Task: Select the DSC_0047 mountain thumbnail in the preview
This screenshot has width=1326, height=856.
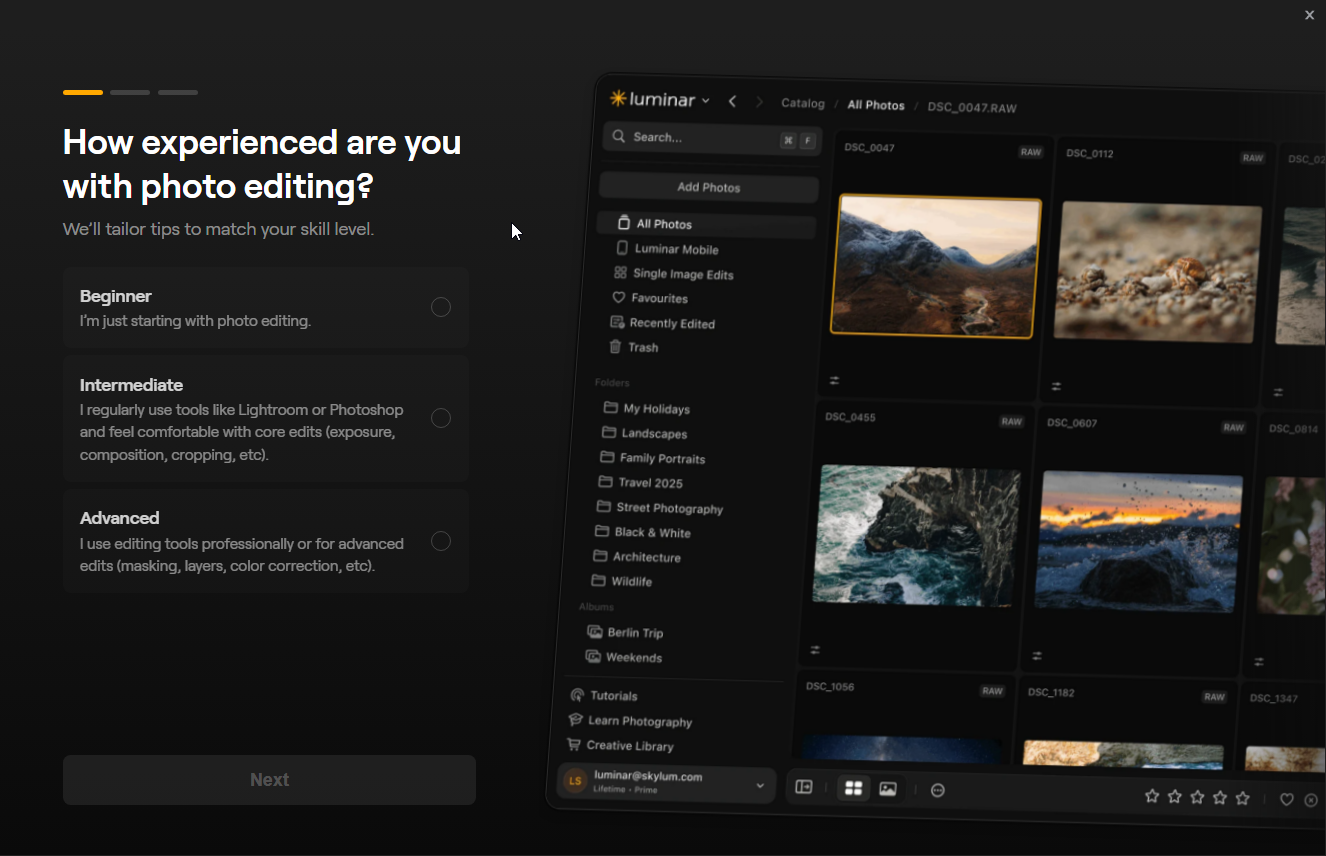Action: pyautogui.click(x=936, y=266)
